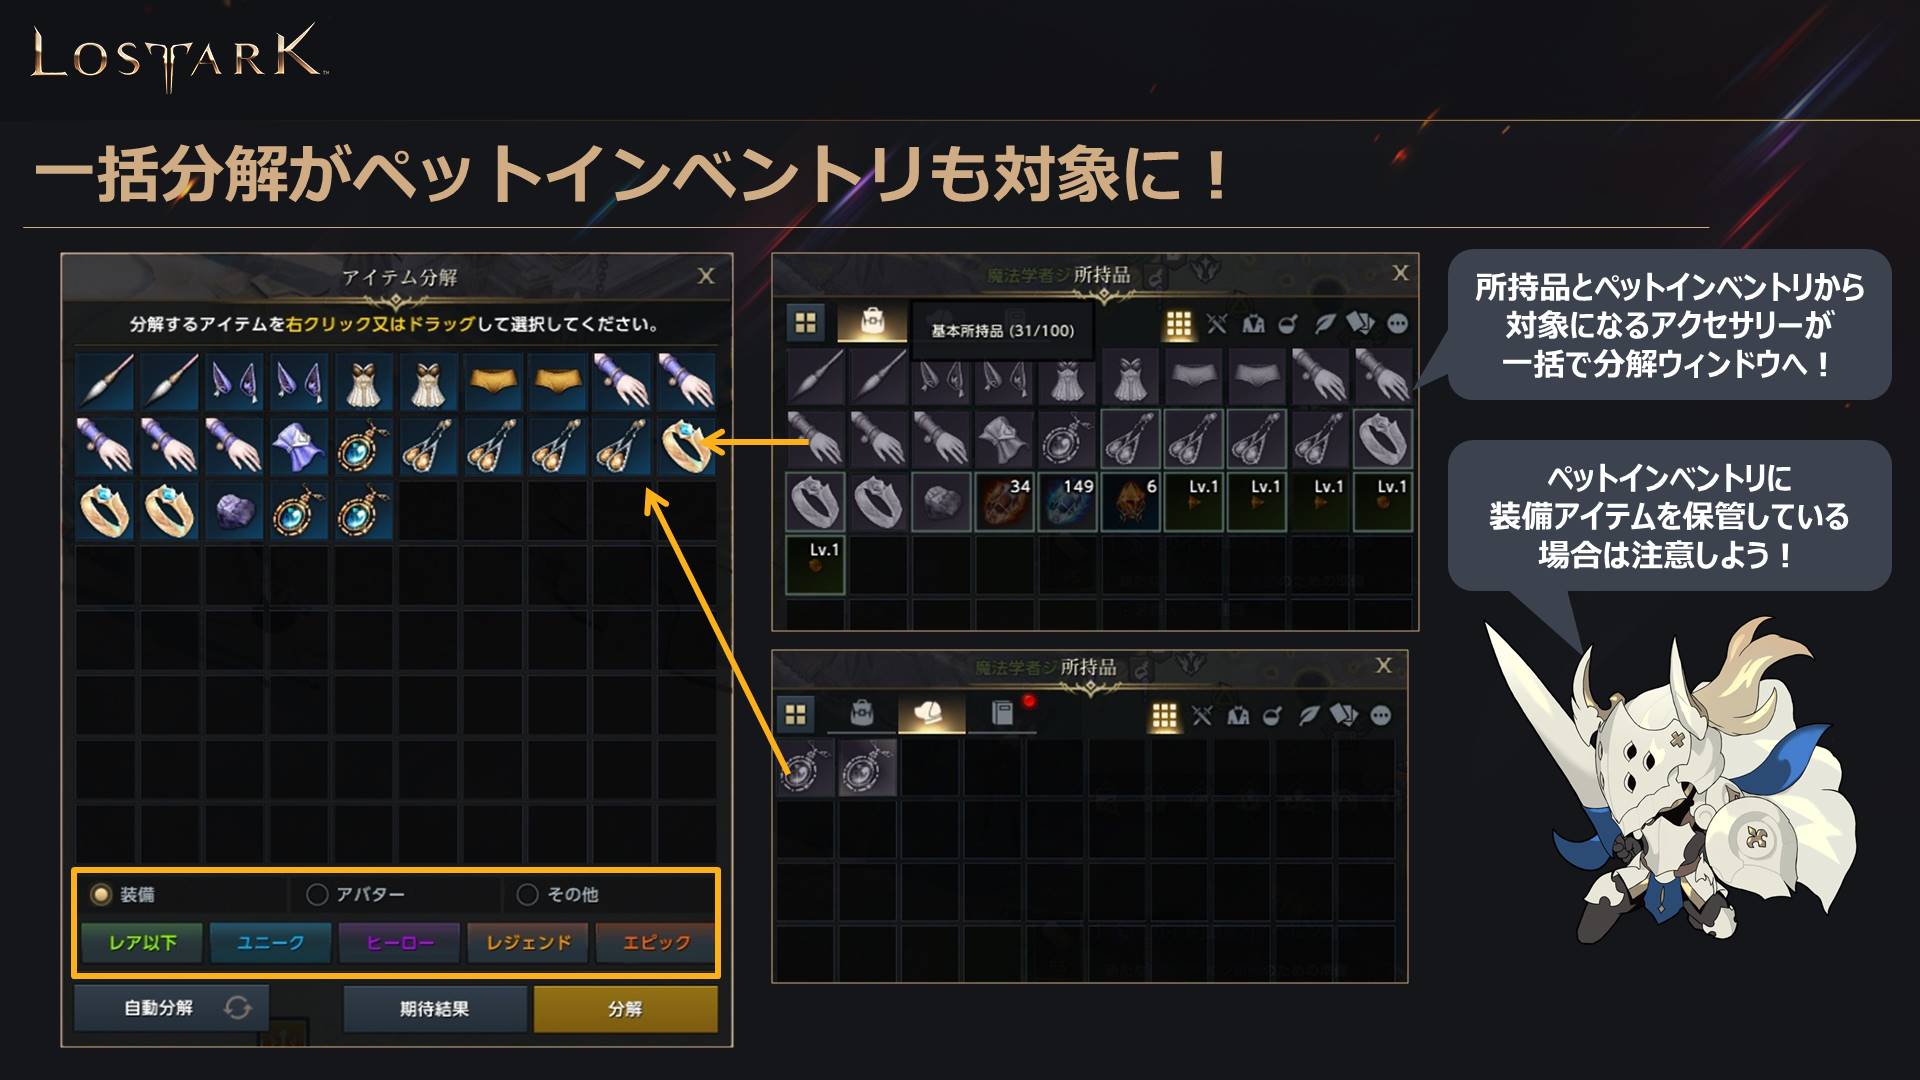
Task: Click the grid overview icon in upper inventory
Action: (x=806, y=322)
